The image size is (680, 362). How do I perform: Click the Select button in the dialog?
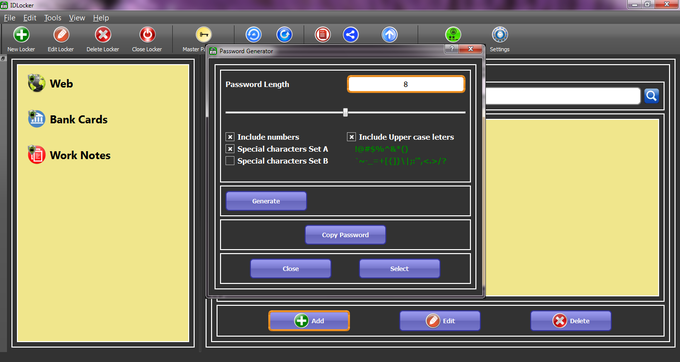tap(399, 269)
